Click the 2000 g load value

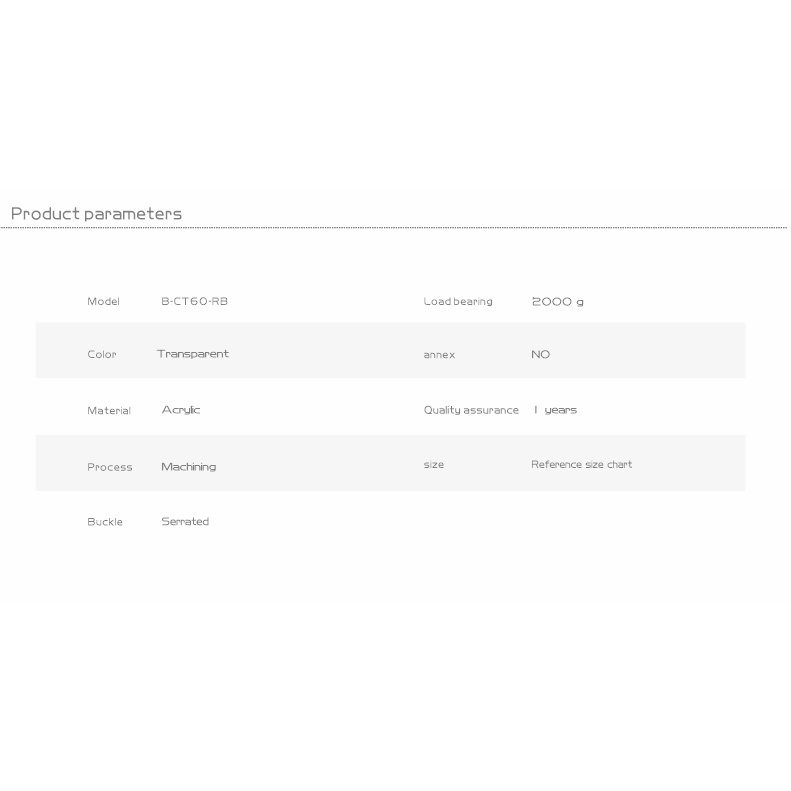pyautogui.click(x=557, y=302)
